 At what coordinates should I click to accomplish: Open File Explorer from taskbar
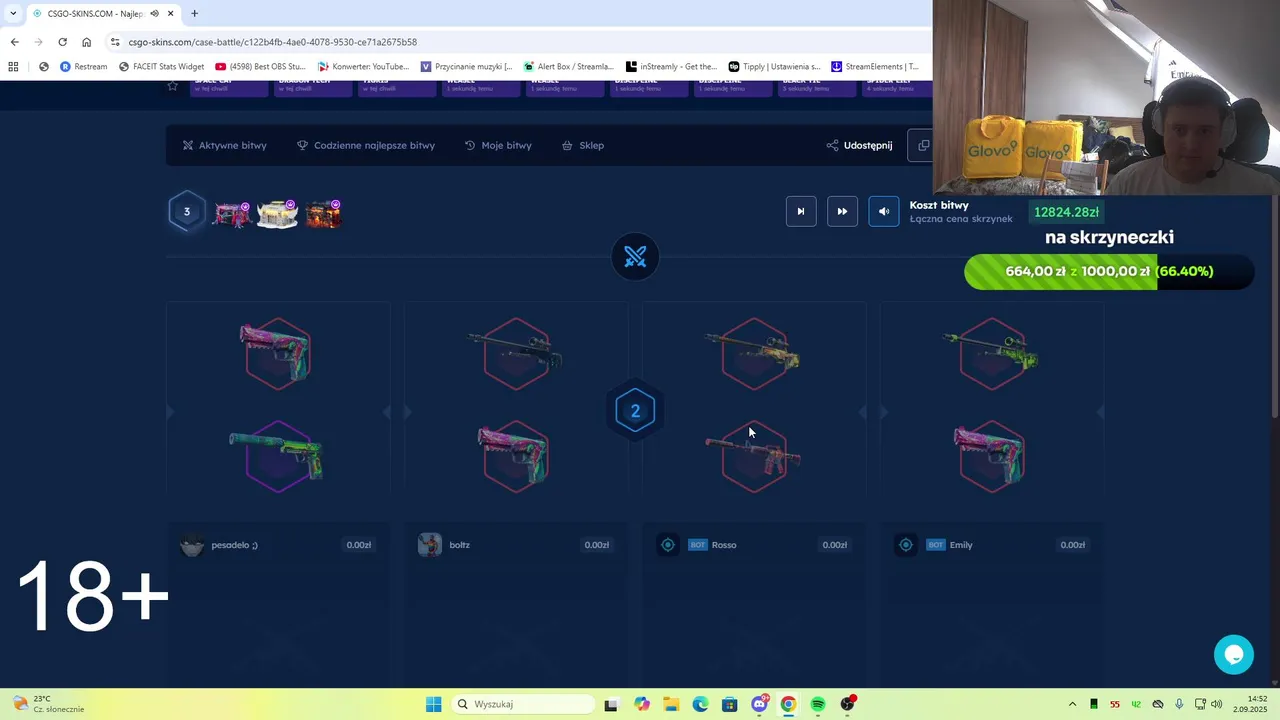click(x=671, y=704)
